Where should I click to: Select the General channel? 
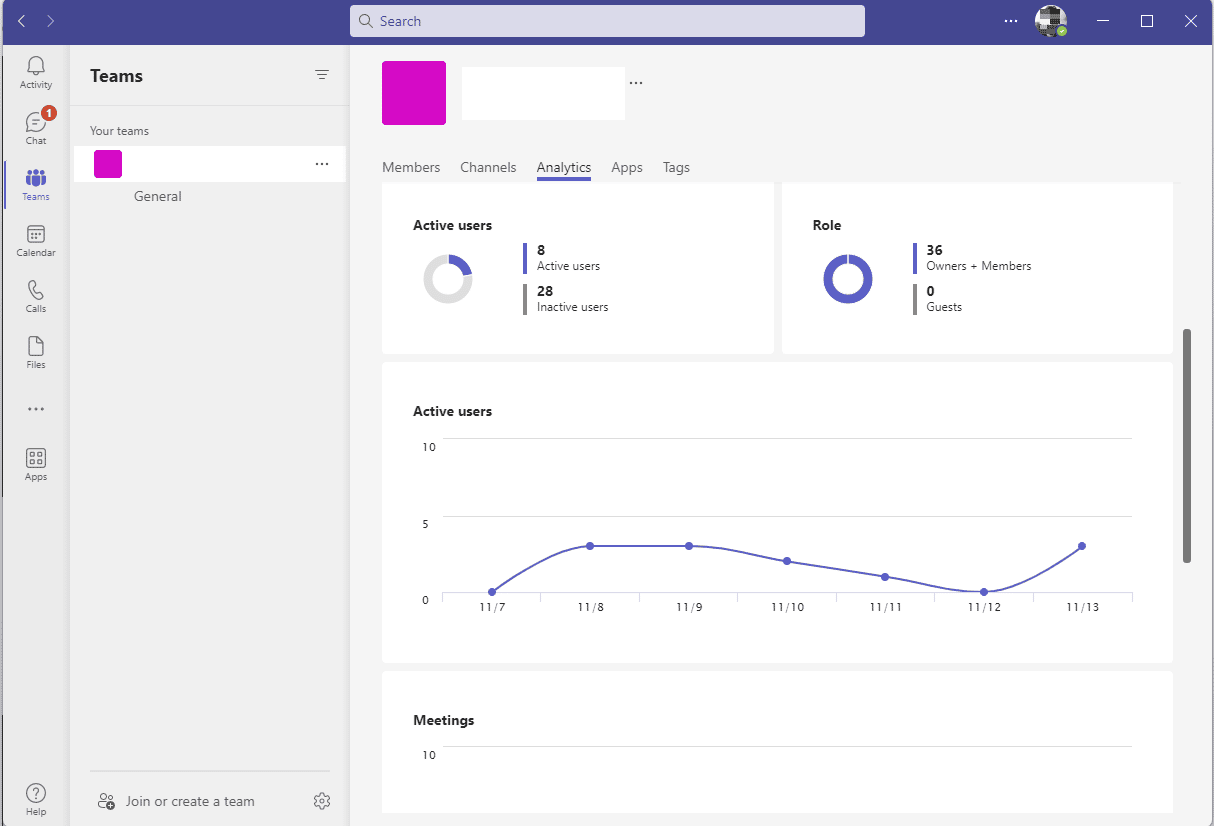coord(157,196)
